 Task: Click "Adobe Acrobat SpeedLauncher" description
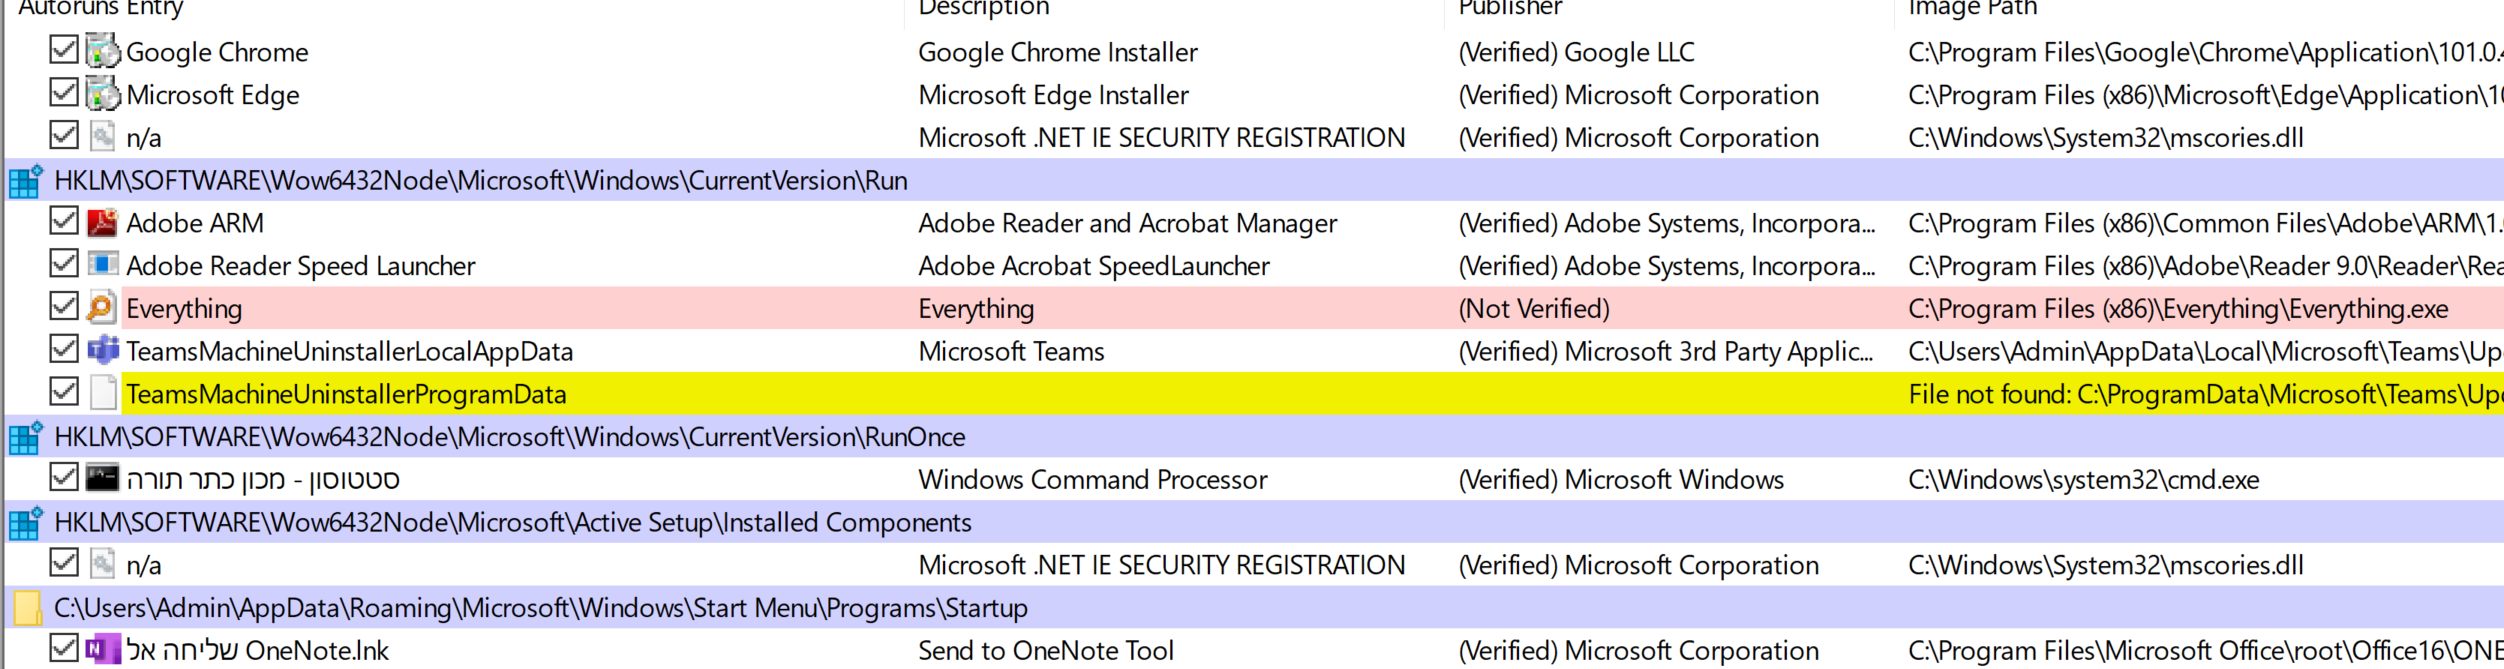click(x=1094, y=266)
